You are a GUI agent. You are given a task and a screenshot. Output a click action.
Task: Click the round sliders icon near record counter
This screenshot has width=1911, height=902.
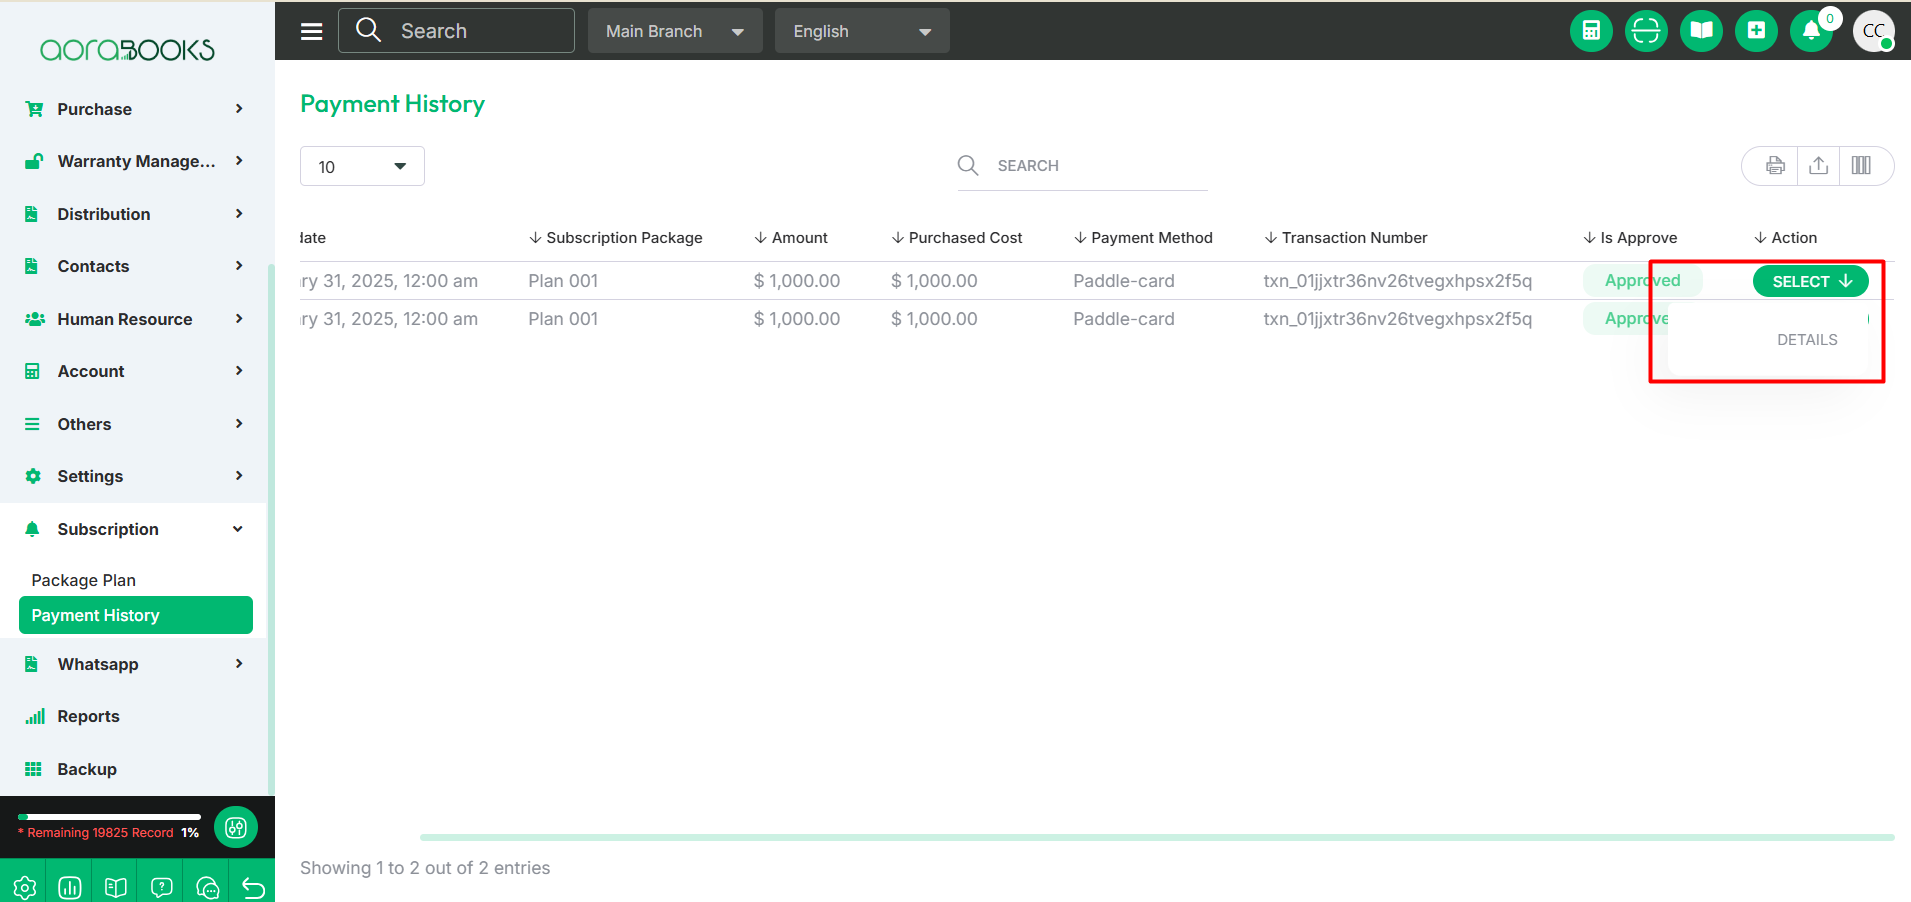236,827
